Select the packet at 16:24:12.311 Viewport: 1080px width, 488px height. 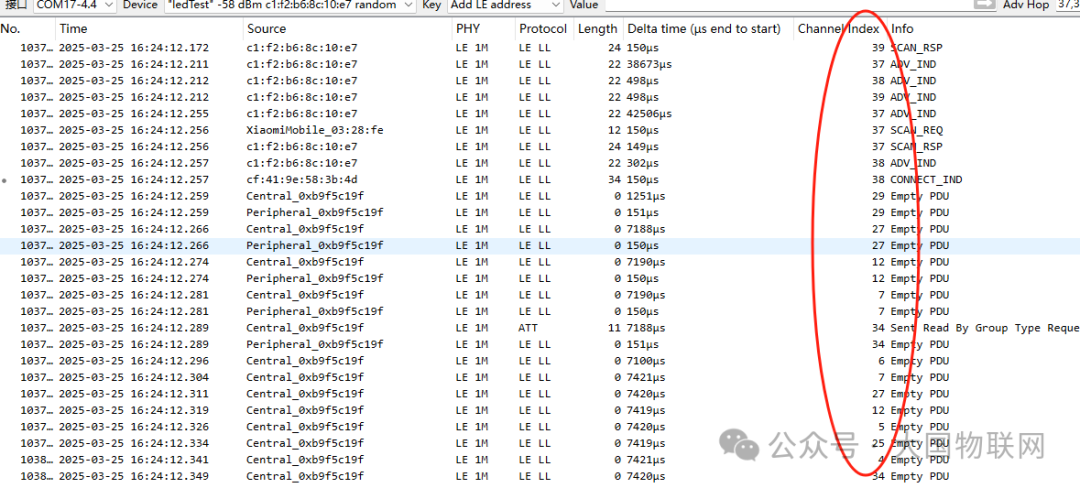pyautogui.click(x=540, y=394)
